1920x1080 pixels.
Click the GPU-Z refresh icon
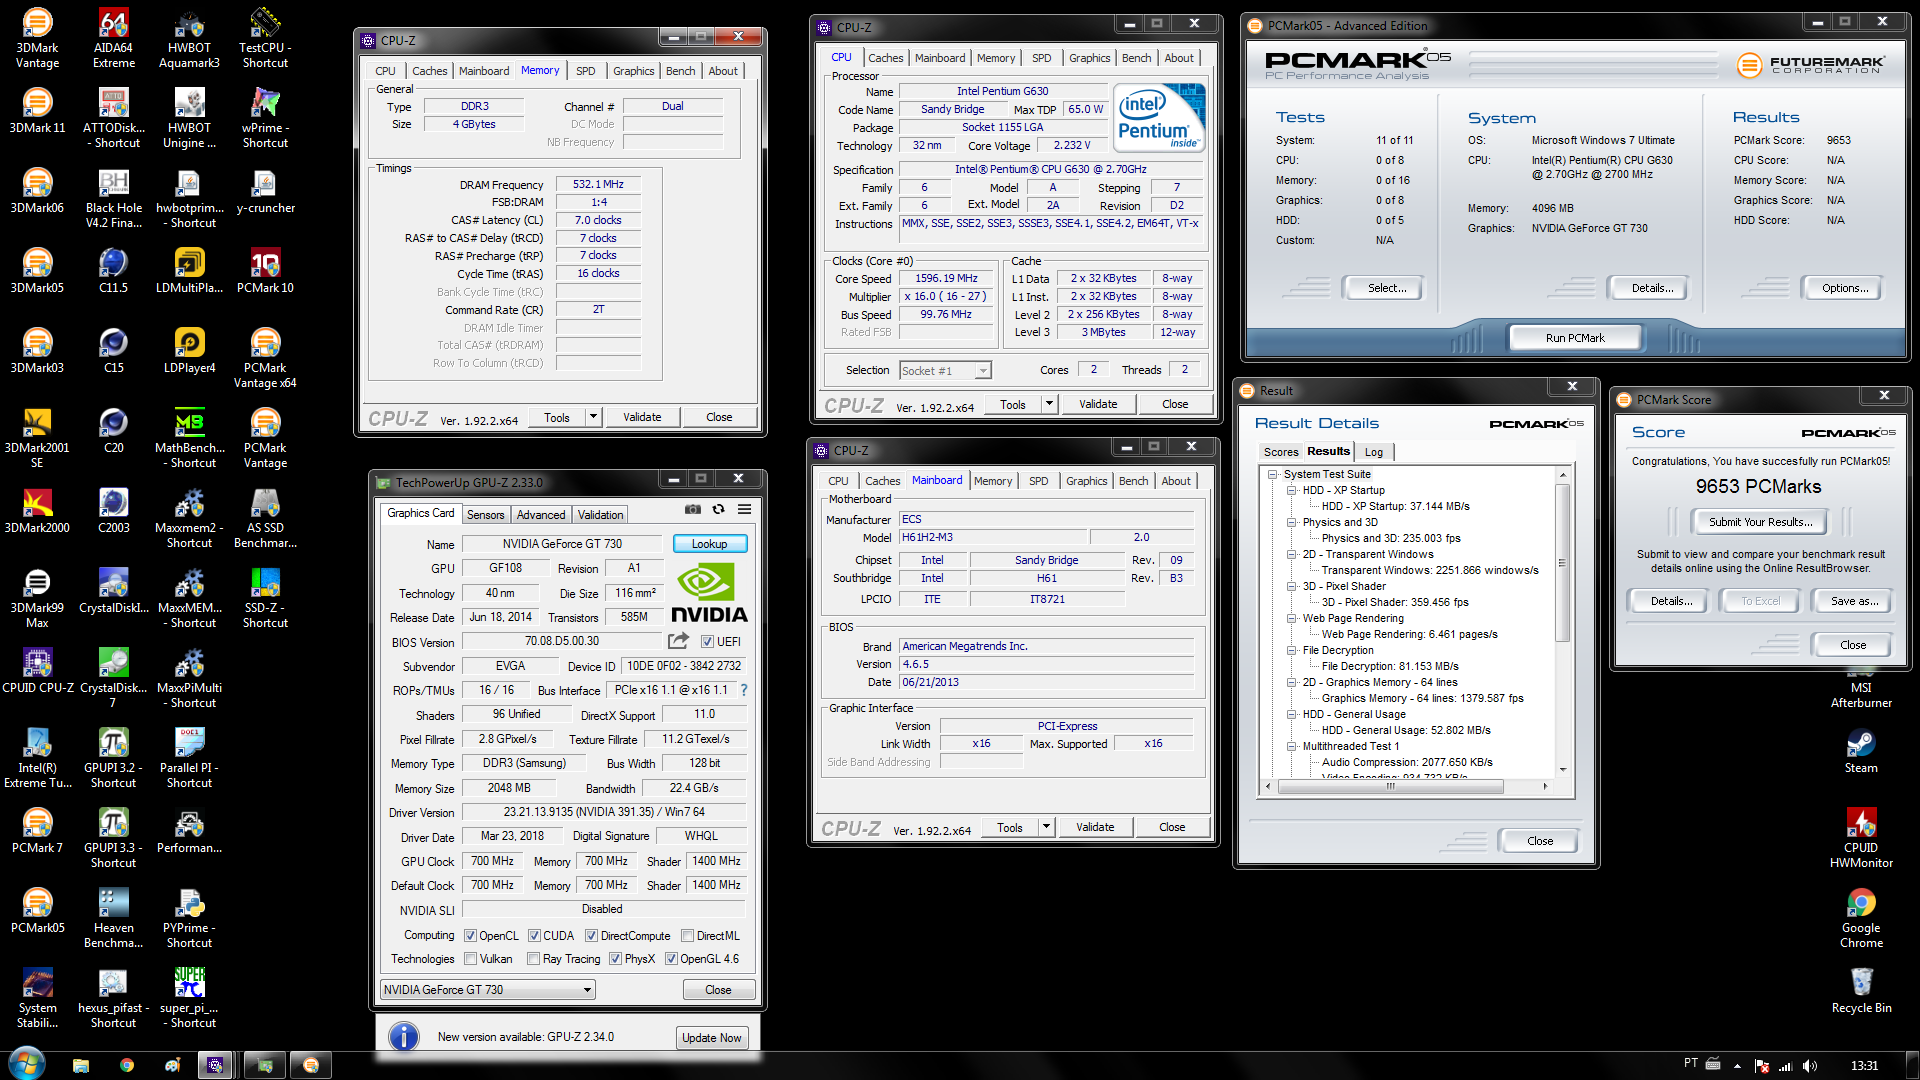point(718,509)
